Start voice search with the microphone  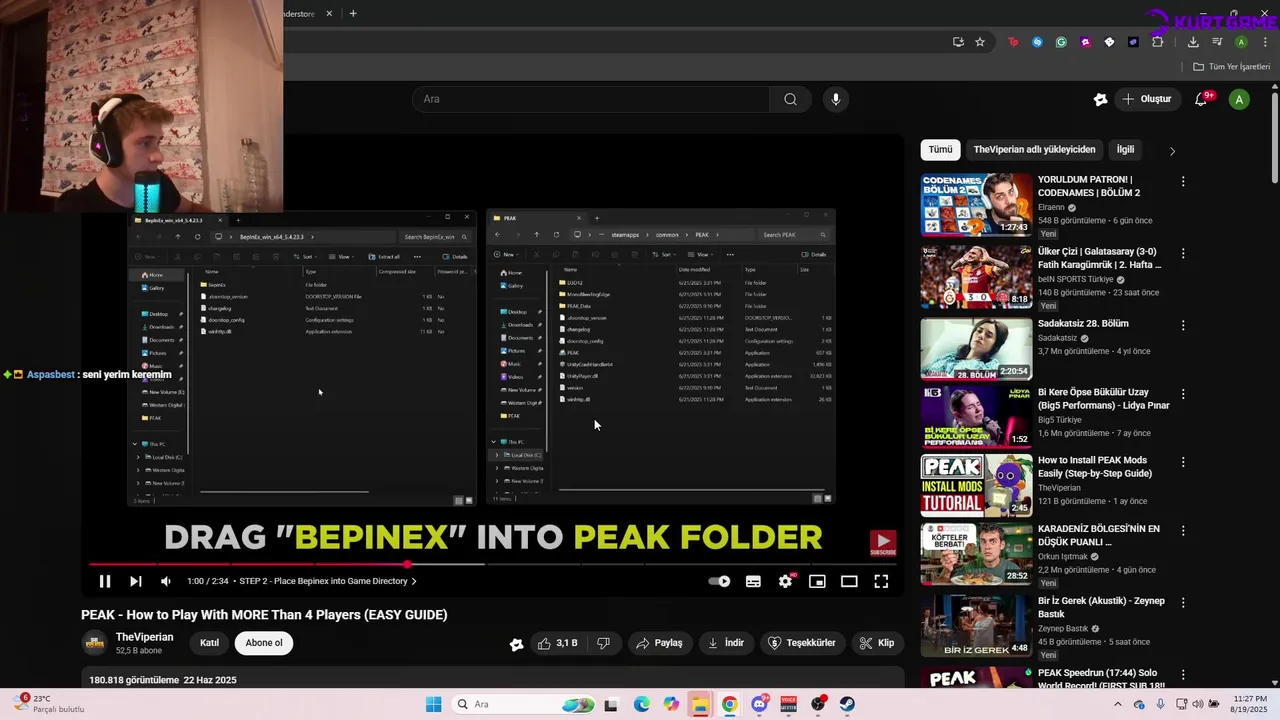(836, 99)
